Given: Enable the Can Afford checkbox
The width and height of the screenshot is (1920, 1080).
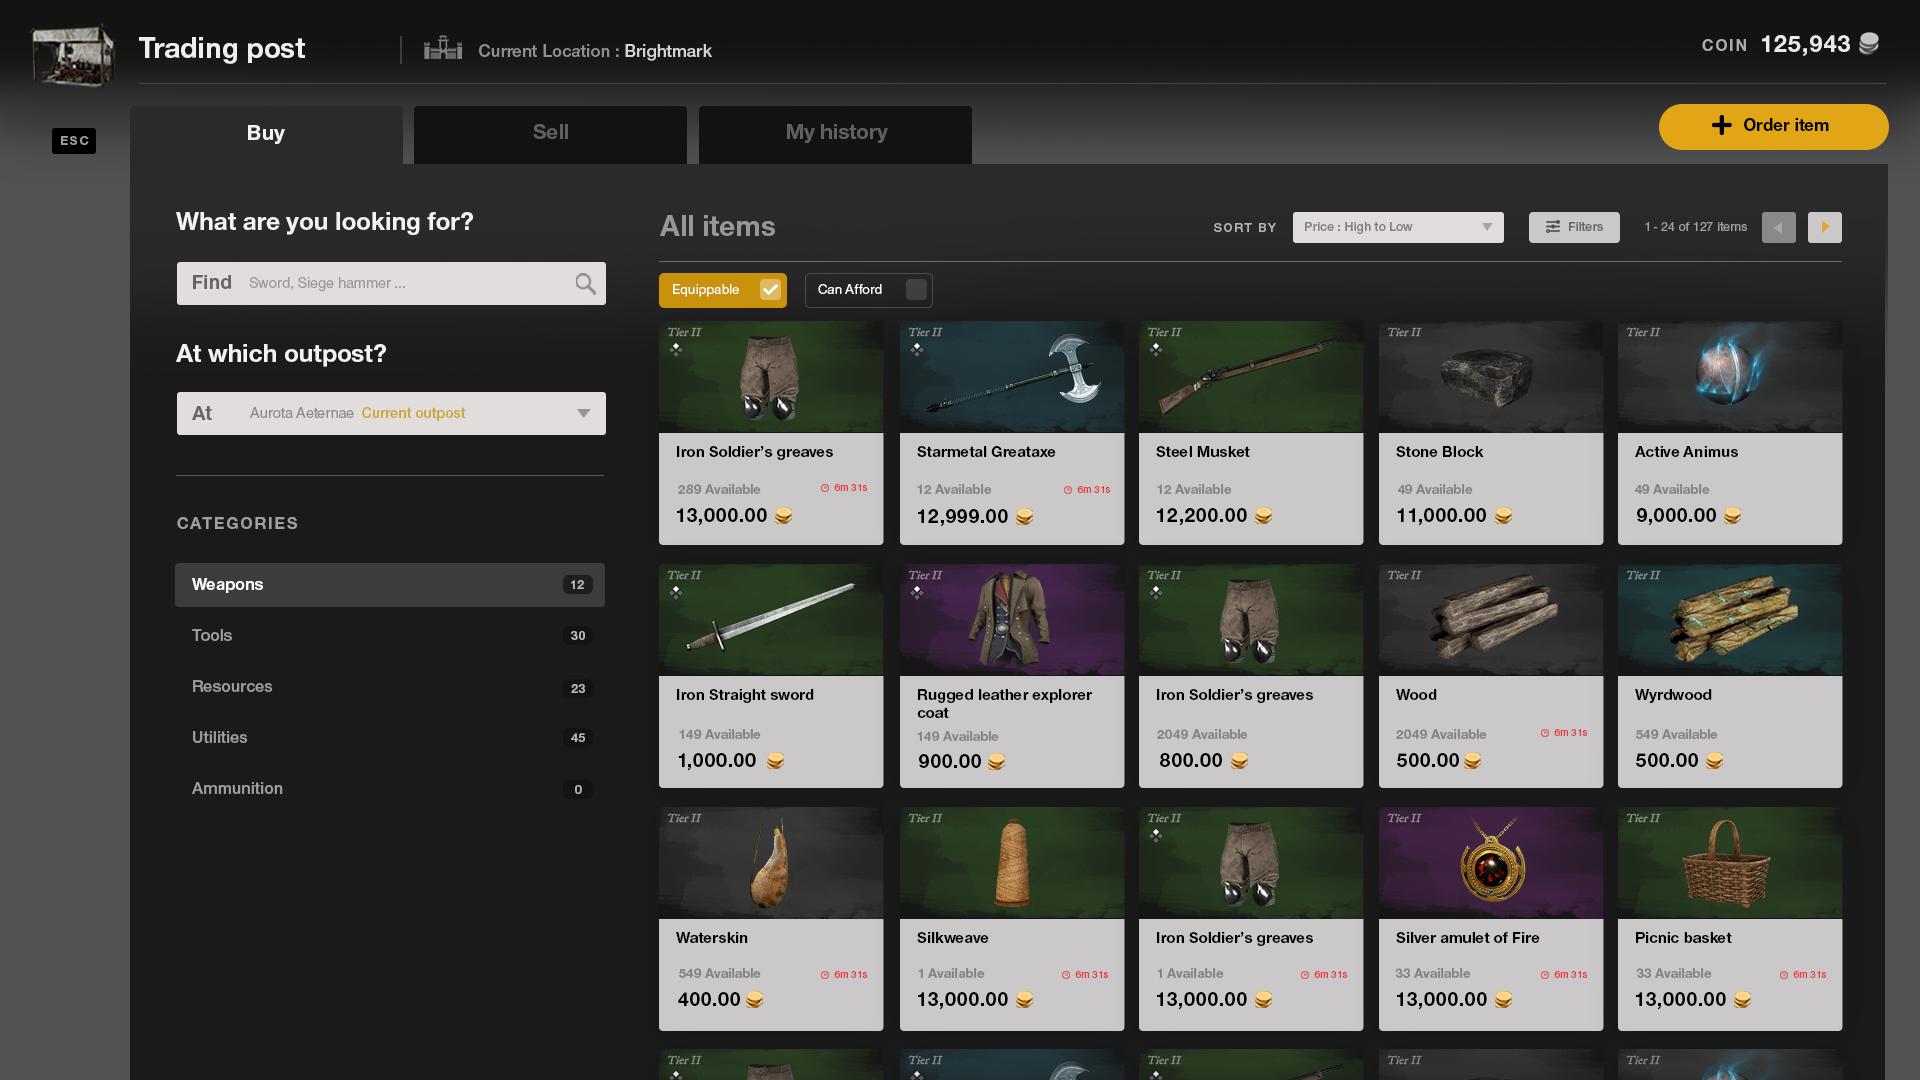Looking at the screenshot, I should pyautogui.click(x=915, y=290).
